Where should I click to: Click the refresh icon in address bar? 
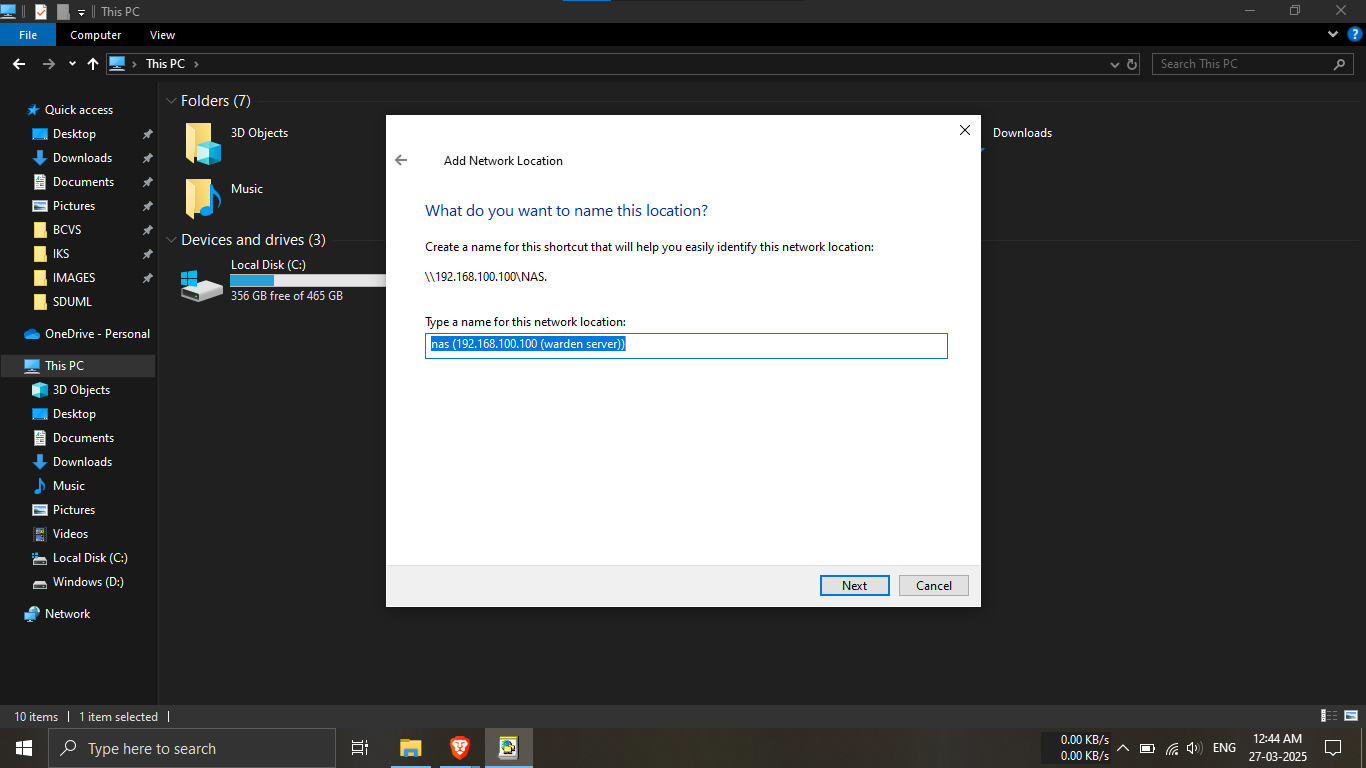(x=1132, y=64)
